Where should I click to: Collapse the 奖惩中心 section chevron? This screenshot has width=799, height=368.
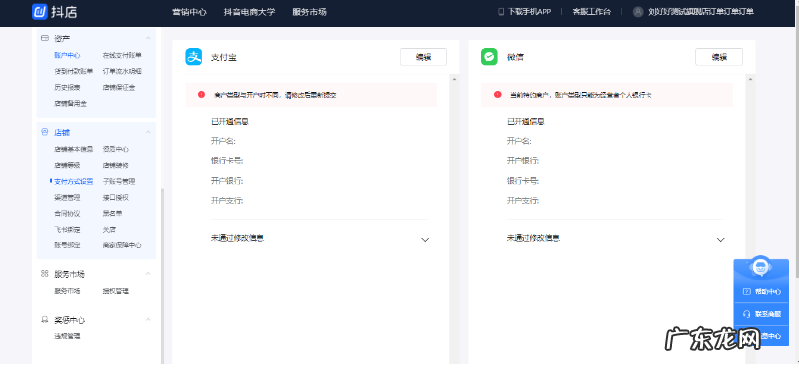[148, 320]
